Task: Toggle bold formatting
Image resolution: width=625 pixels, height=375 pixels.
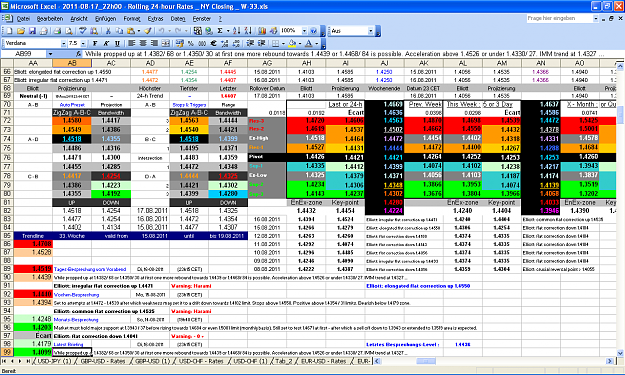Action: 95,43
